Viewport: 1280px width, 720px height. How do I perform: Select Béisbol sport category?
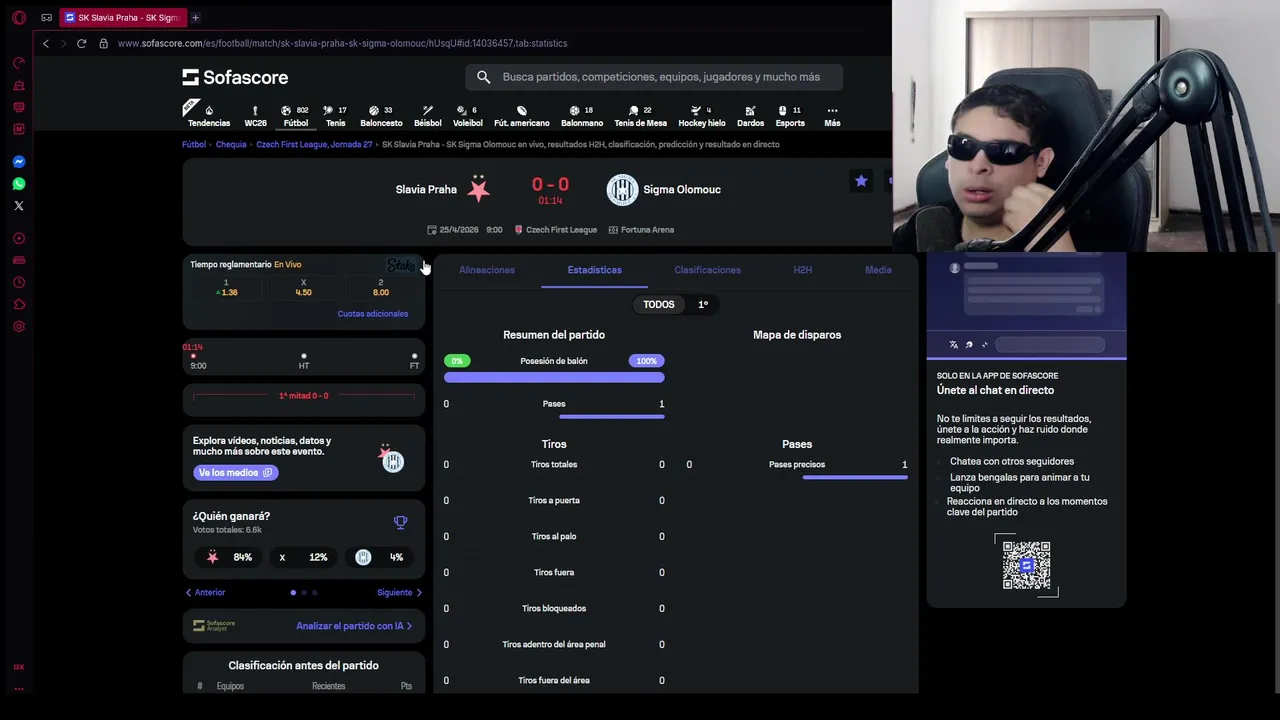pyautogui.click(x=427, y=116)
